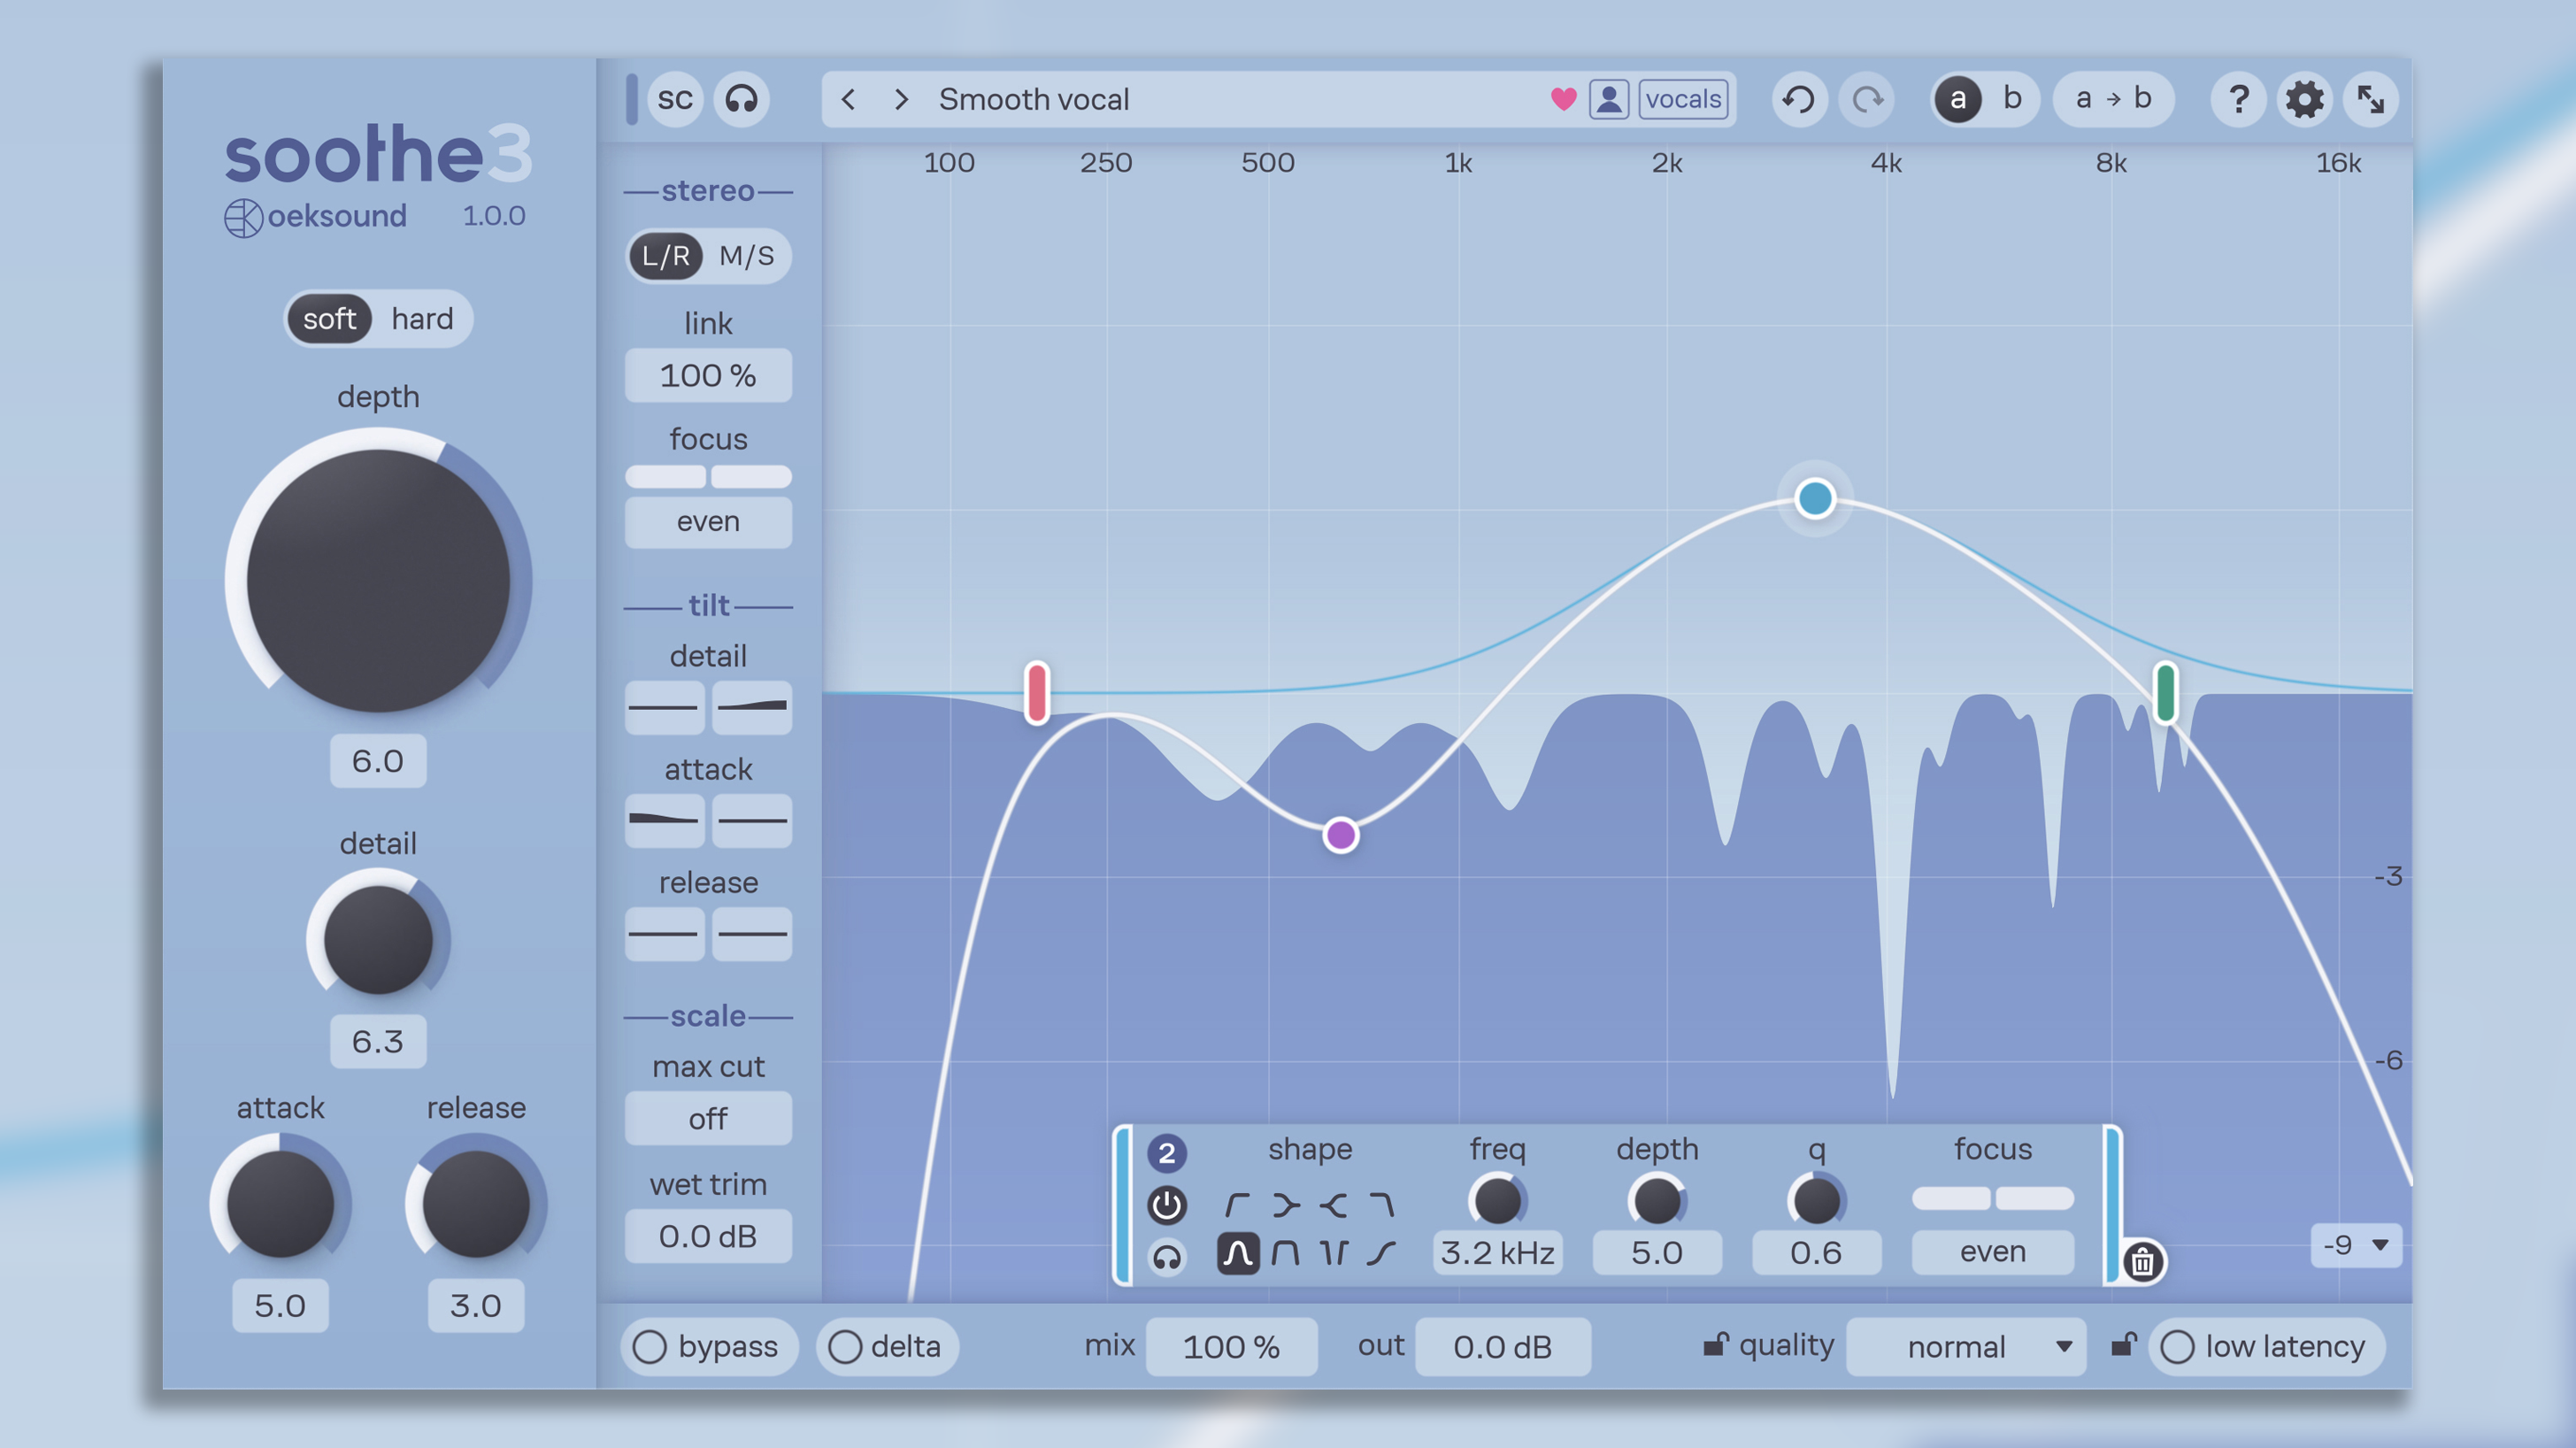Select the green high-cut handle on the graph
2576x1448 pixels.
click(x=2166, y=692)
